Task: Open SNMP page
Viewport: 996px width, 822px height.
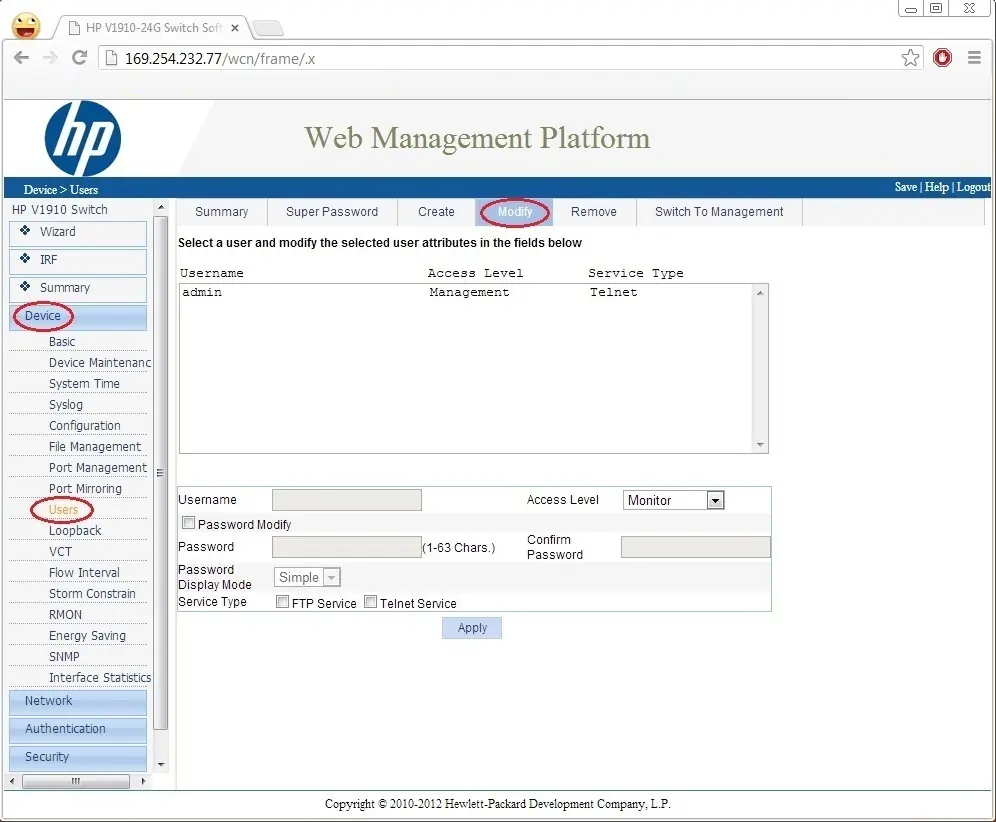Action: click(64, 656)
